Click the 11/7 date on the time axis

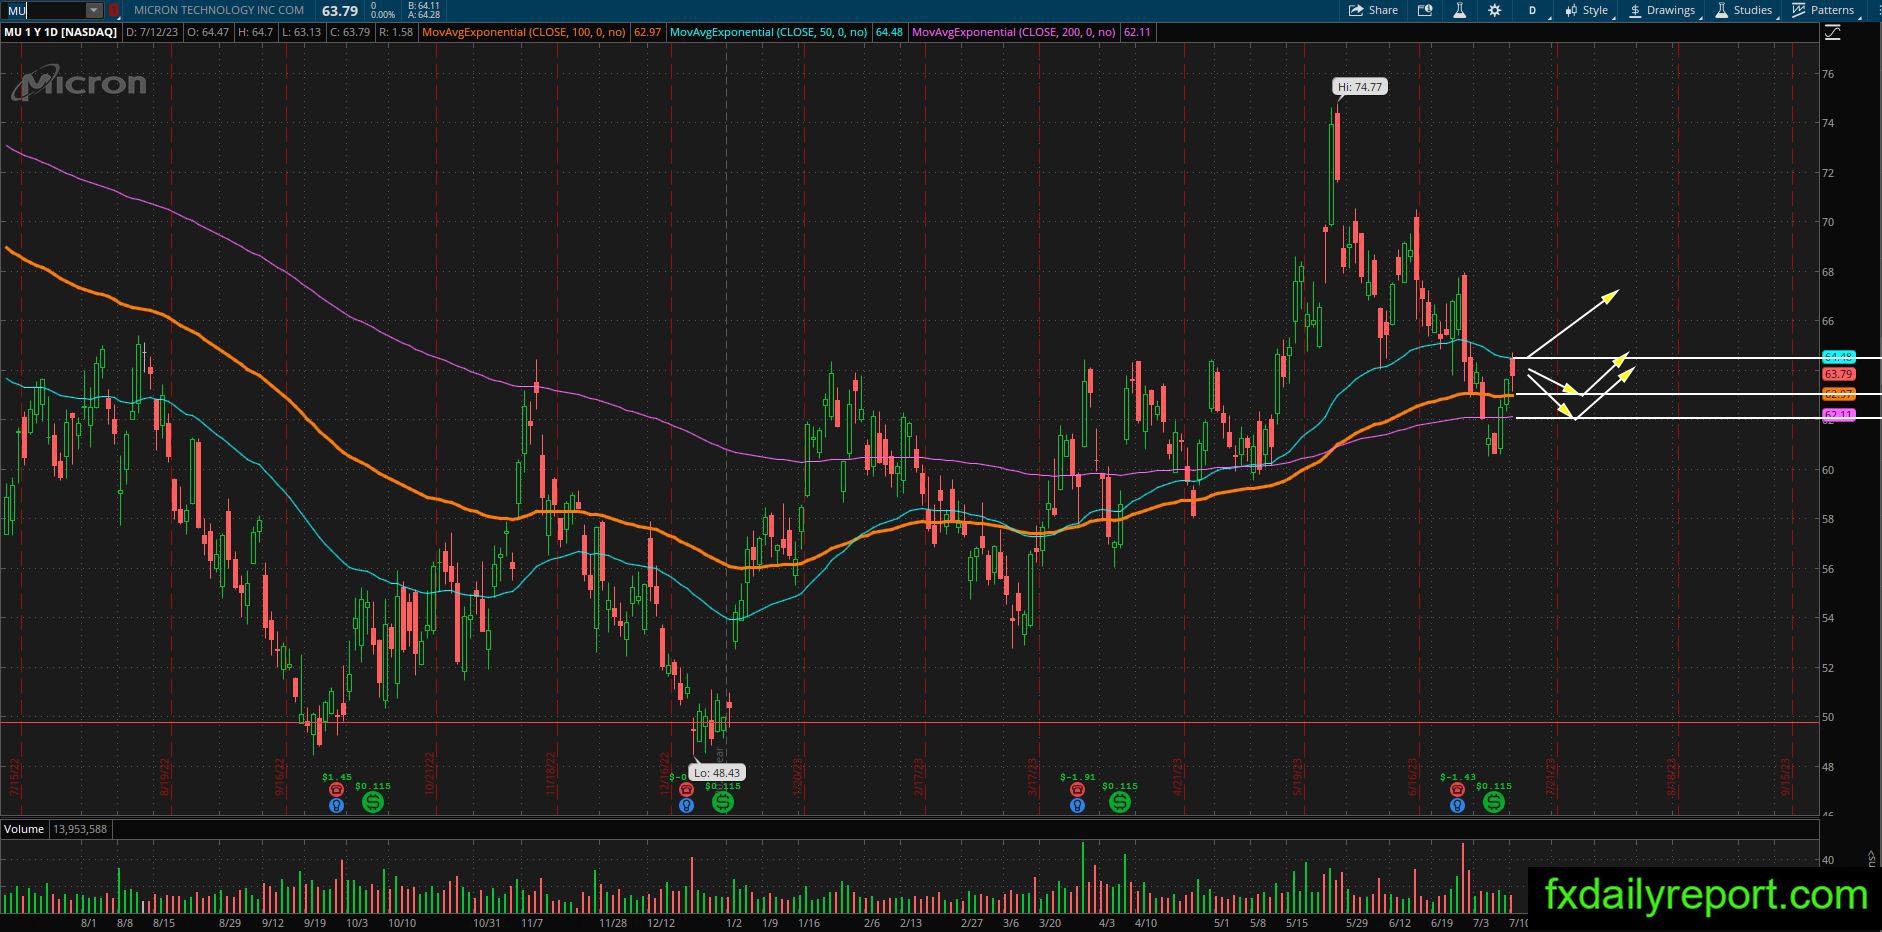(x=532, y=923)
